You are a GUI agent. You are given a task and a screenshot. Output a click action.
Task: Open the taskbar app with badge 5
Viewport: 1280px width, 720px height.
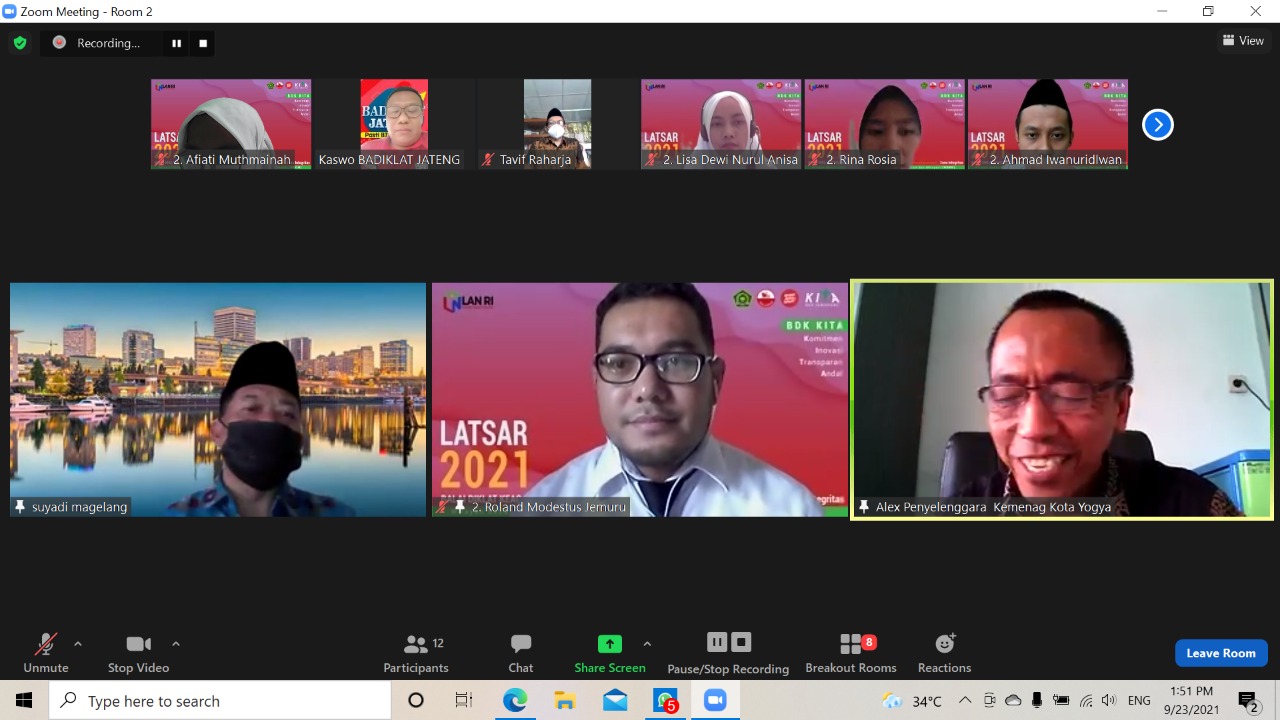pyautogui.click(x=665, y=701)
